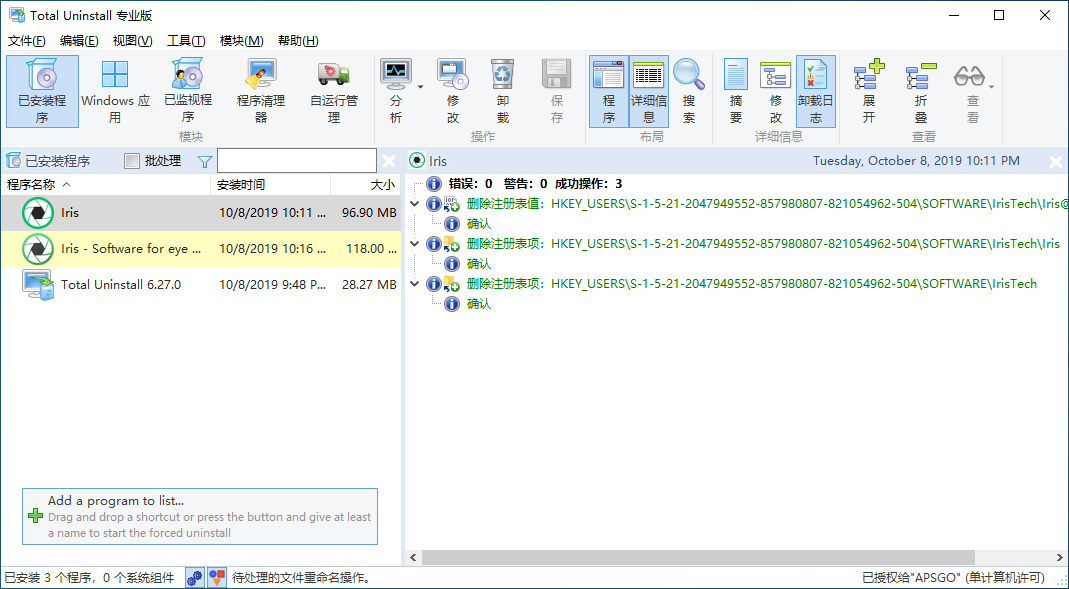Clear the filter with the X button
The image size is (1069, 589).
(x=389, y=161)
